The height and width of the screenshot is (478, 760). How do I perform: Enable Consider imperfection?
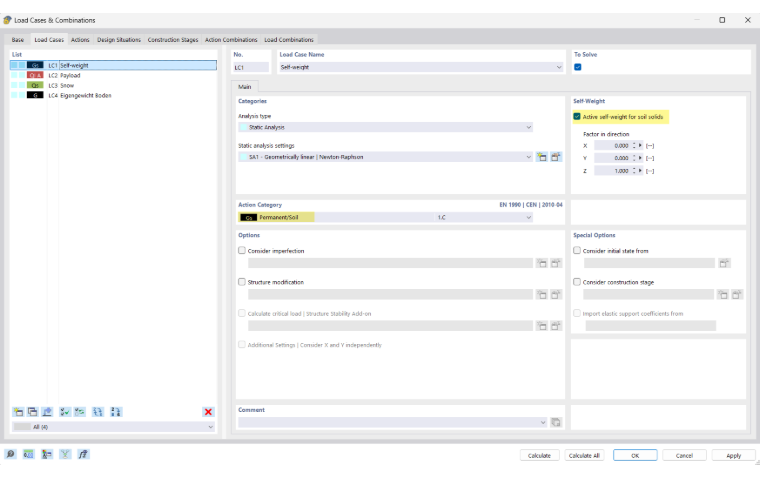(x=242, y=251)
